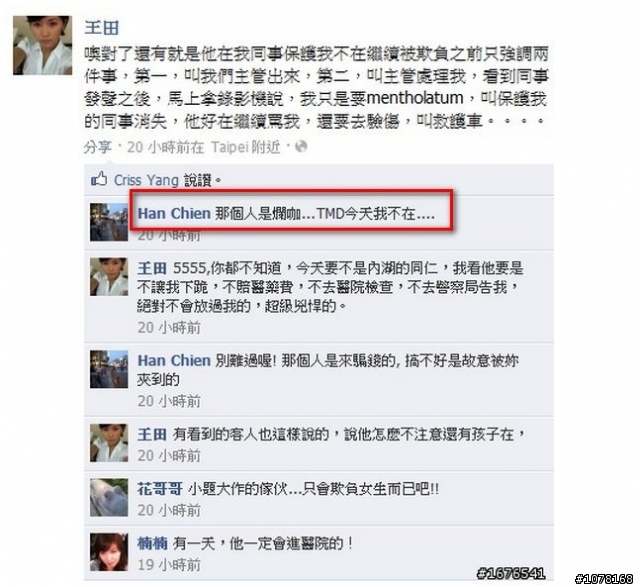Click the thumbs-up like icon
The width and height of the screenshot is (640, 587).
(99, 179)
